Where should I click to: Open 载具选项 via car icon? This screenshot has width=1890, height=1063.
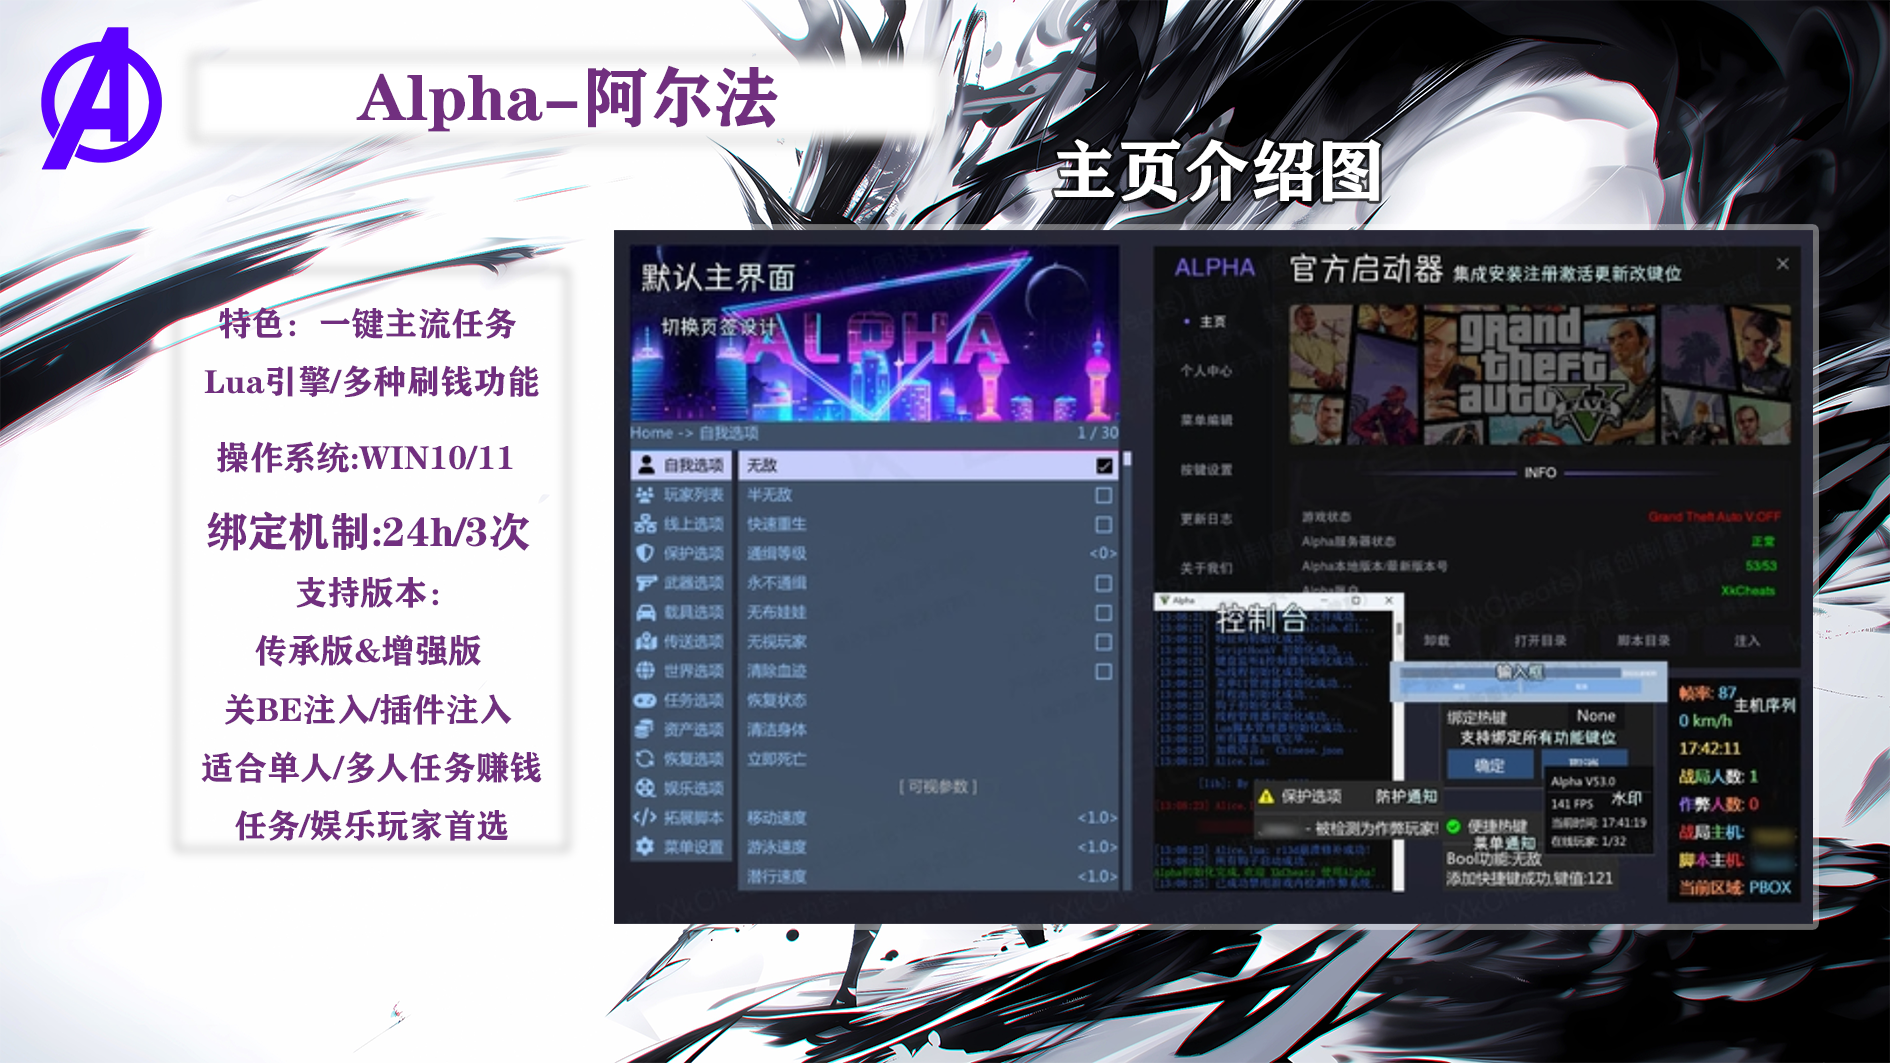(x=646, y=612)
